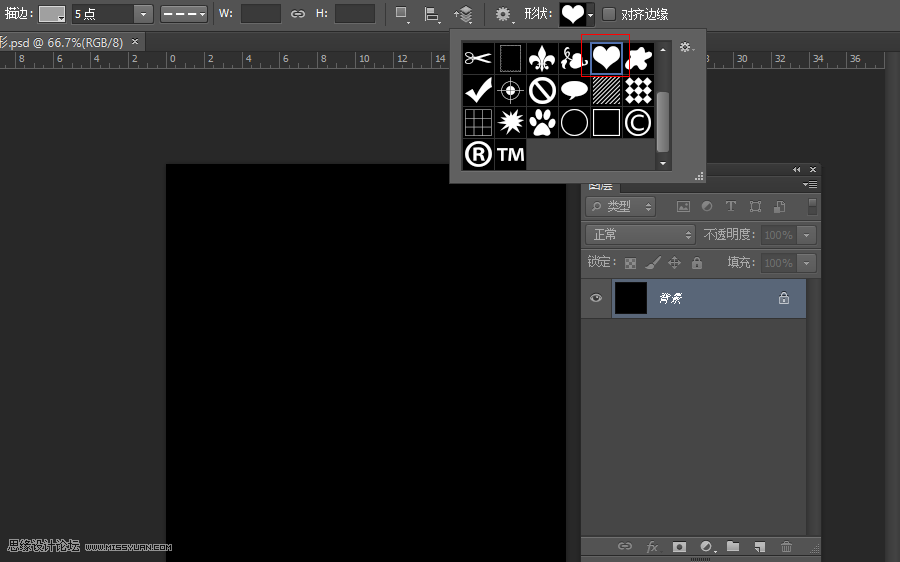Image resolution: width=900 pixels, height=562 pixels.
Task: Close the .psd document tab
Action: 135,41
